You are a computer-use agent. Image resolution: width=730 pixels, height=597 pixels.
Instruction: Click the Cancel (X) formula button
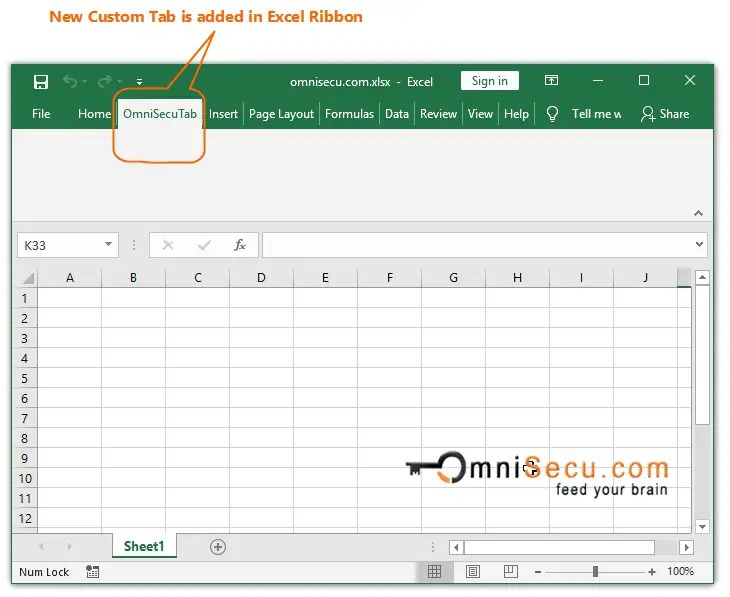(168, 245)
